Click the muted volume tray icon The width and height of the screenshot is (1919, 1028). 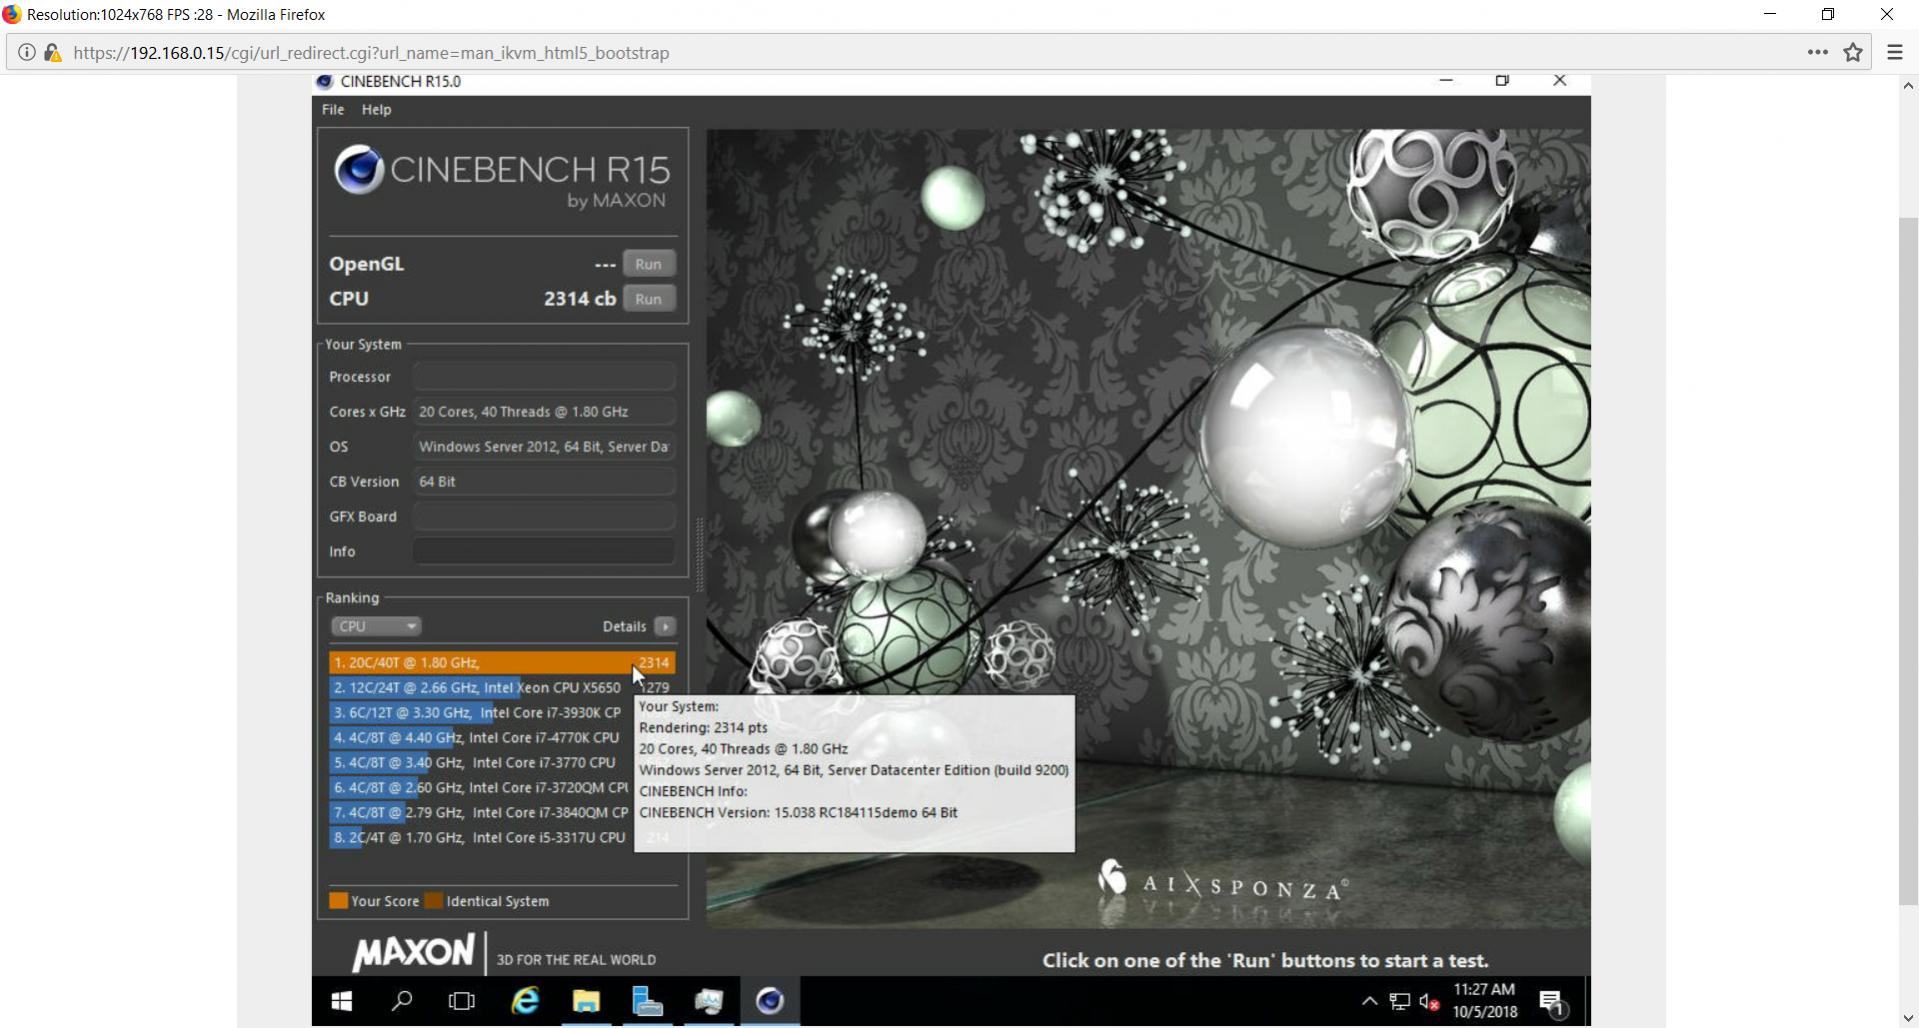click(x=1430, y=1001)
